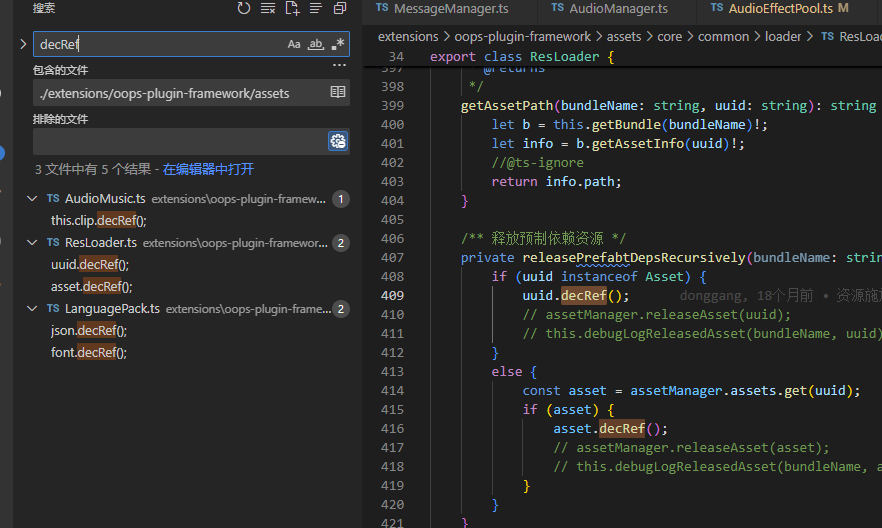Toggle match whole word option
The height and width of the screenshot is (528, 882).
tap(316, 44)
